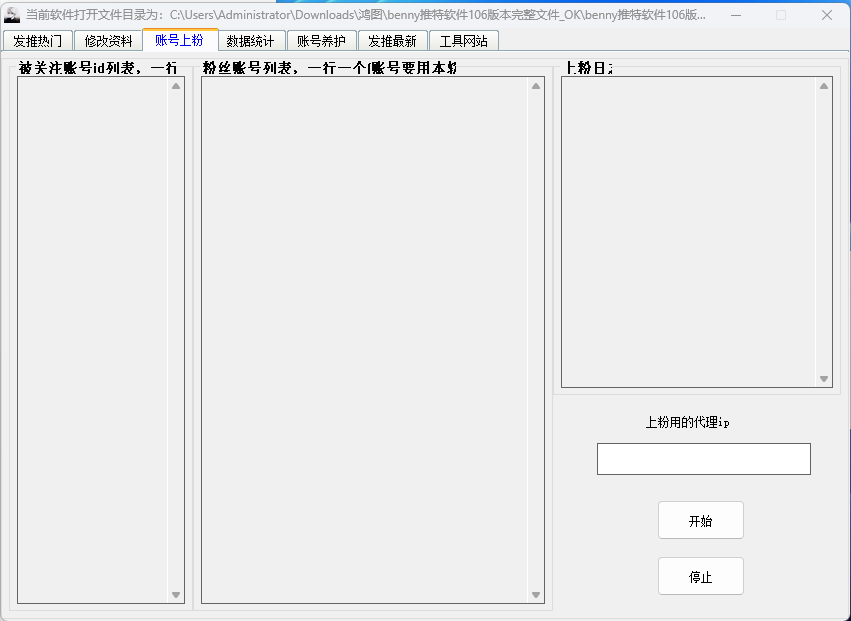This screenshot has width=851, height=621.
Task: Switch to the 发推最新 tab
Action: (392, 41)
